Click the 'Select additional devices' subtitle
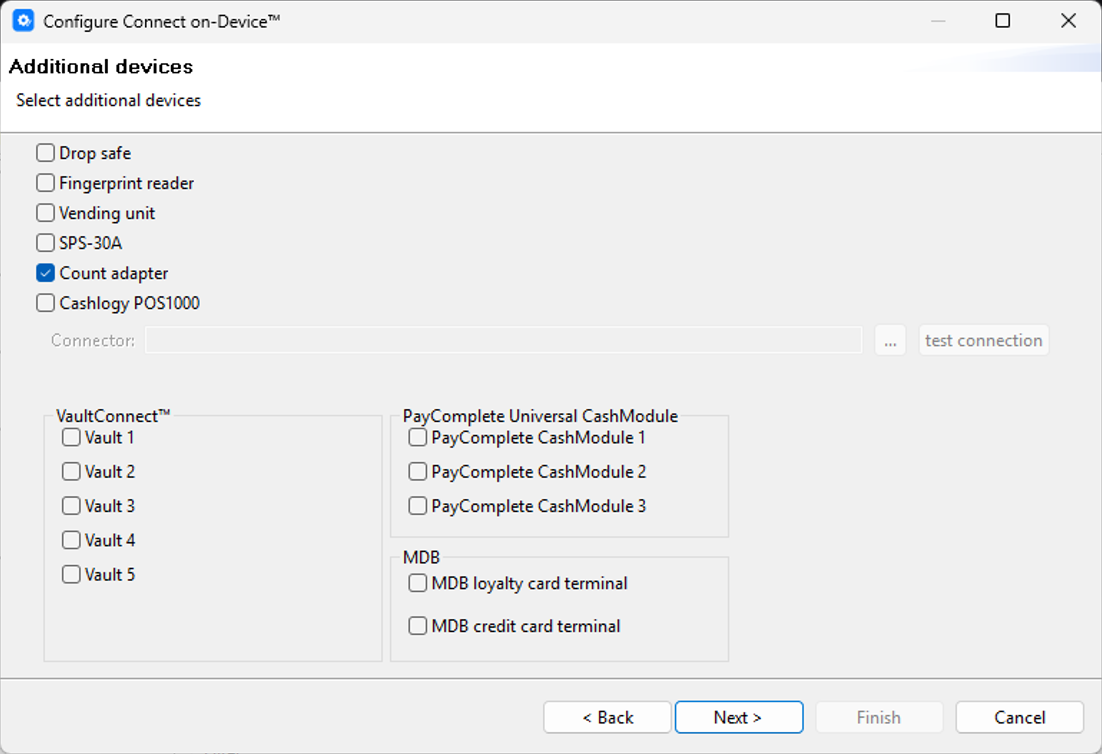Screen dimensions: 1102x754 (108, 100)
